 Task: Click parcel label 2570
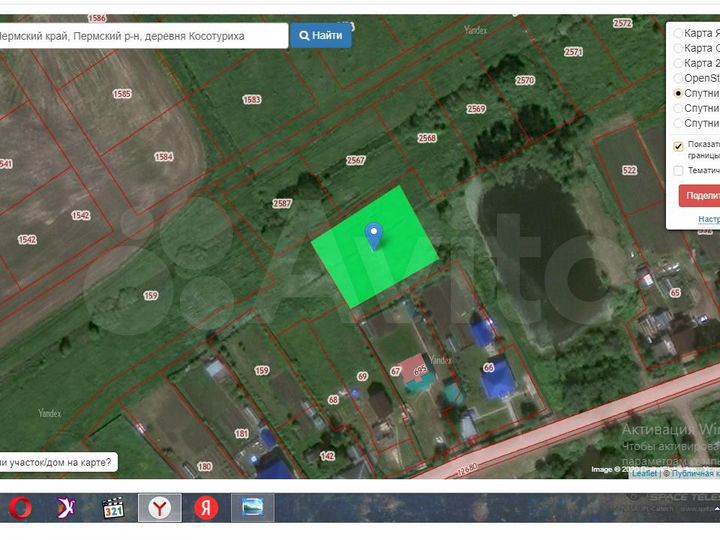point(525,80)
